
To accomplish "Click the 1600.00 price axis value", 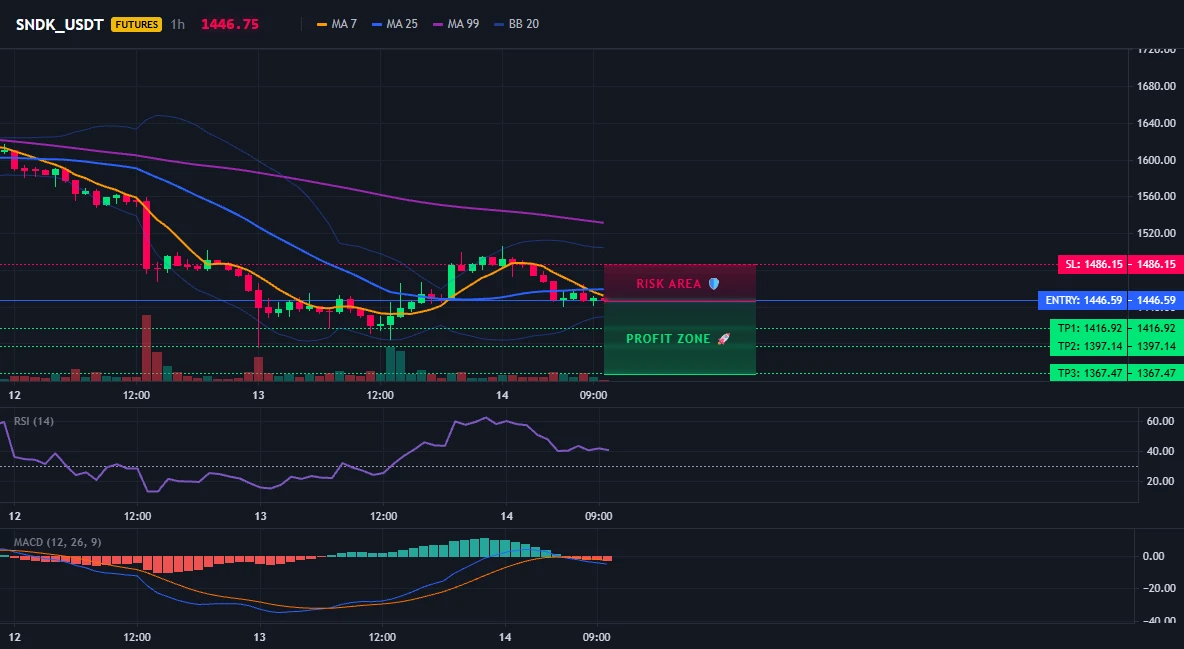I will click(x=1156, y=160).
